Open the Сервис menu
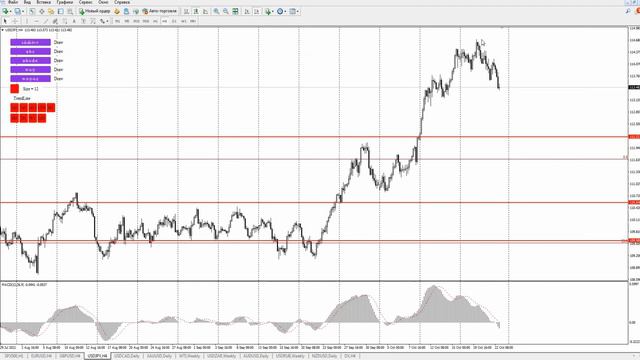The width and height of the screenshot is (640, 360). (x=86, y=2)
